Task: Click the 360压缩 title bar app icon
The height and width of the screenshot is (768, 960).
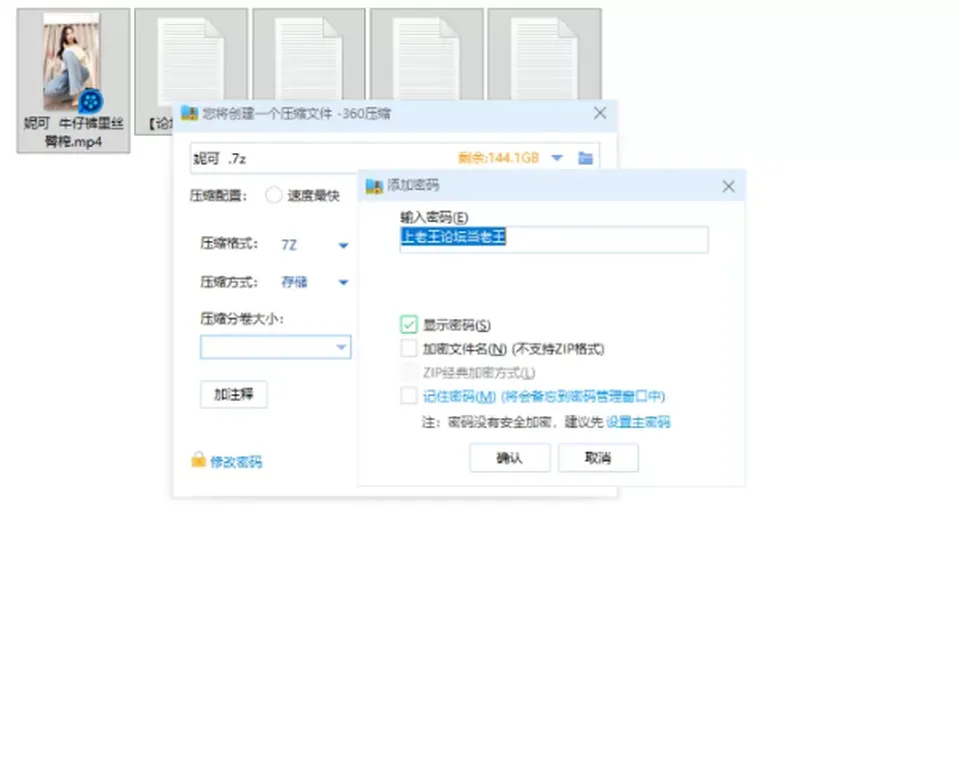Action: click(189, 113)
